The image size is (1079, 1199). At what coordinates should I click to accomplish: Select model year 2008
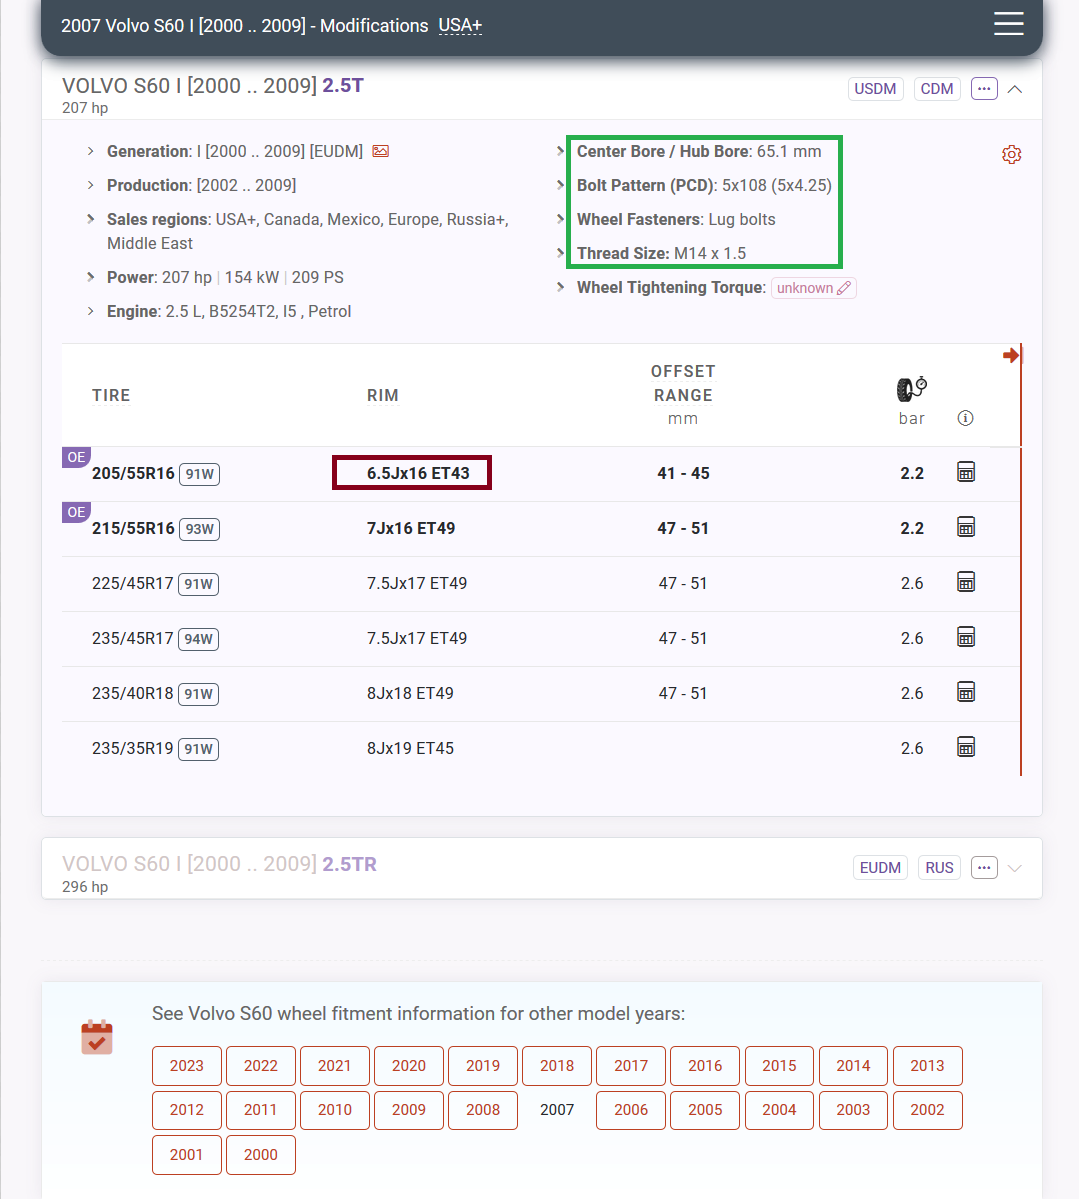tap(483, 1110)
